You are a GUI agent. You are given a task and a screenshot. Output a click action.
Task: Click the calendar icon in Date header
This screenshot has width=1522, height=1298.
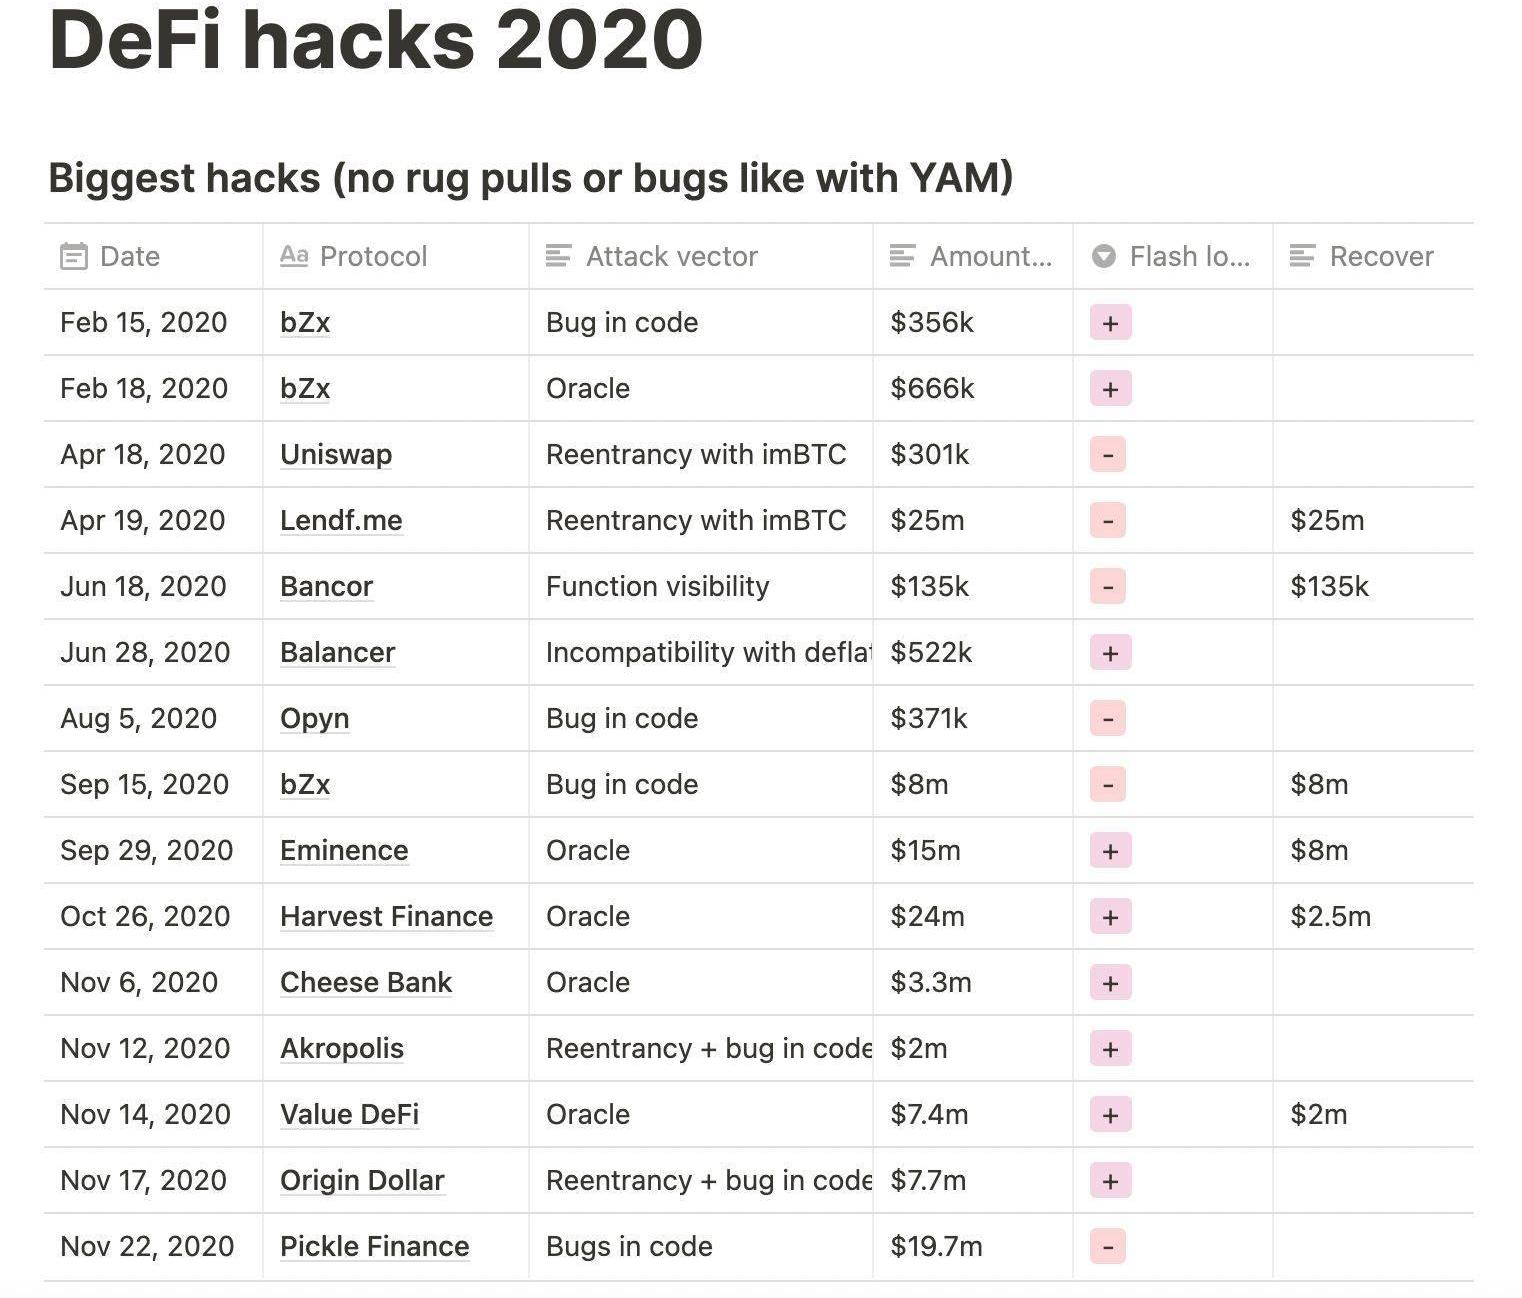point(74,257)
